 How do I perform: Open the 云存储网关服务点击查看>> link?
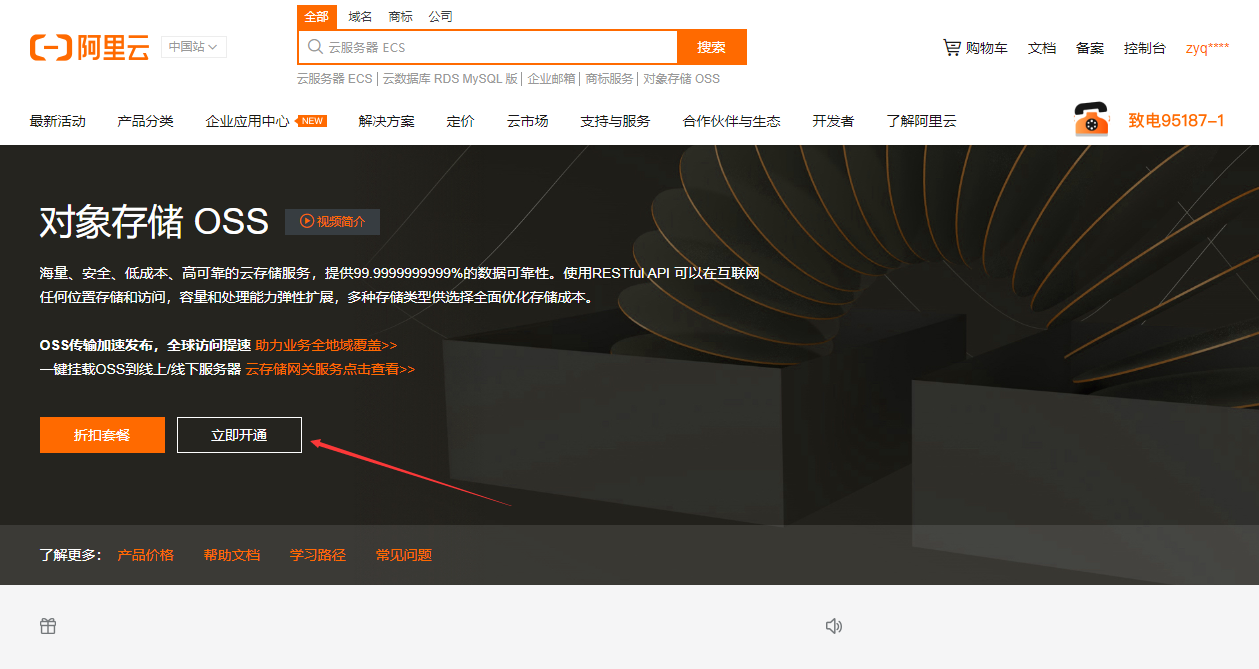(x=330, y=369)
